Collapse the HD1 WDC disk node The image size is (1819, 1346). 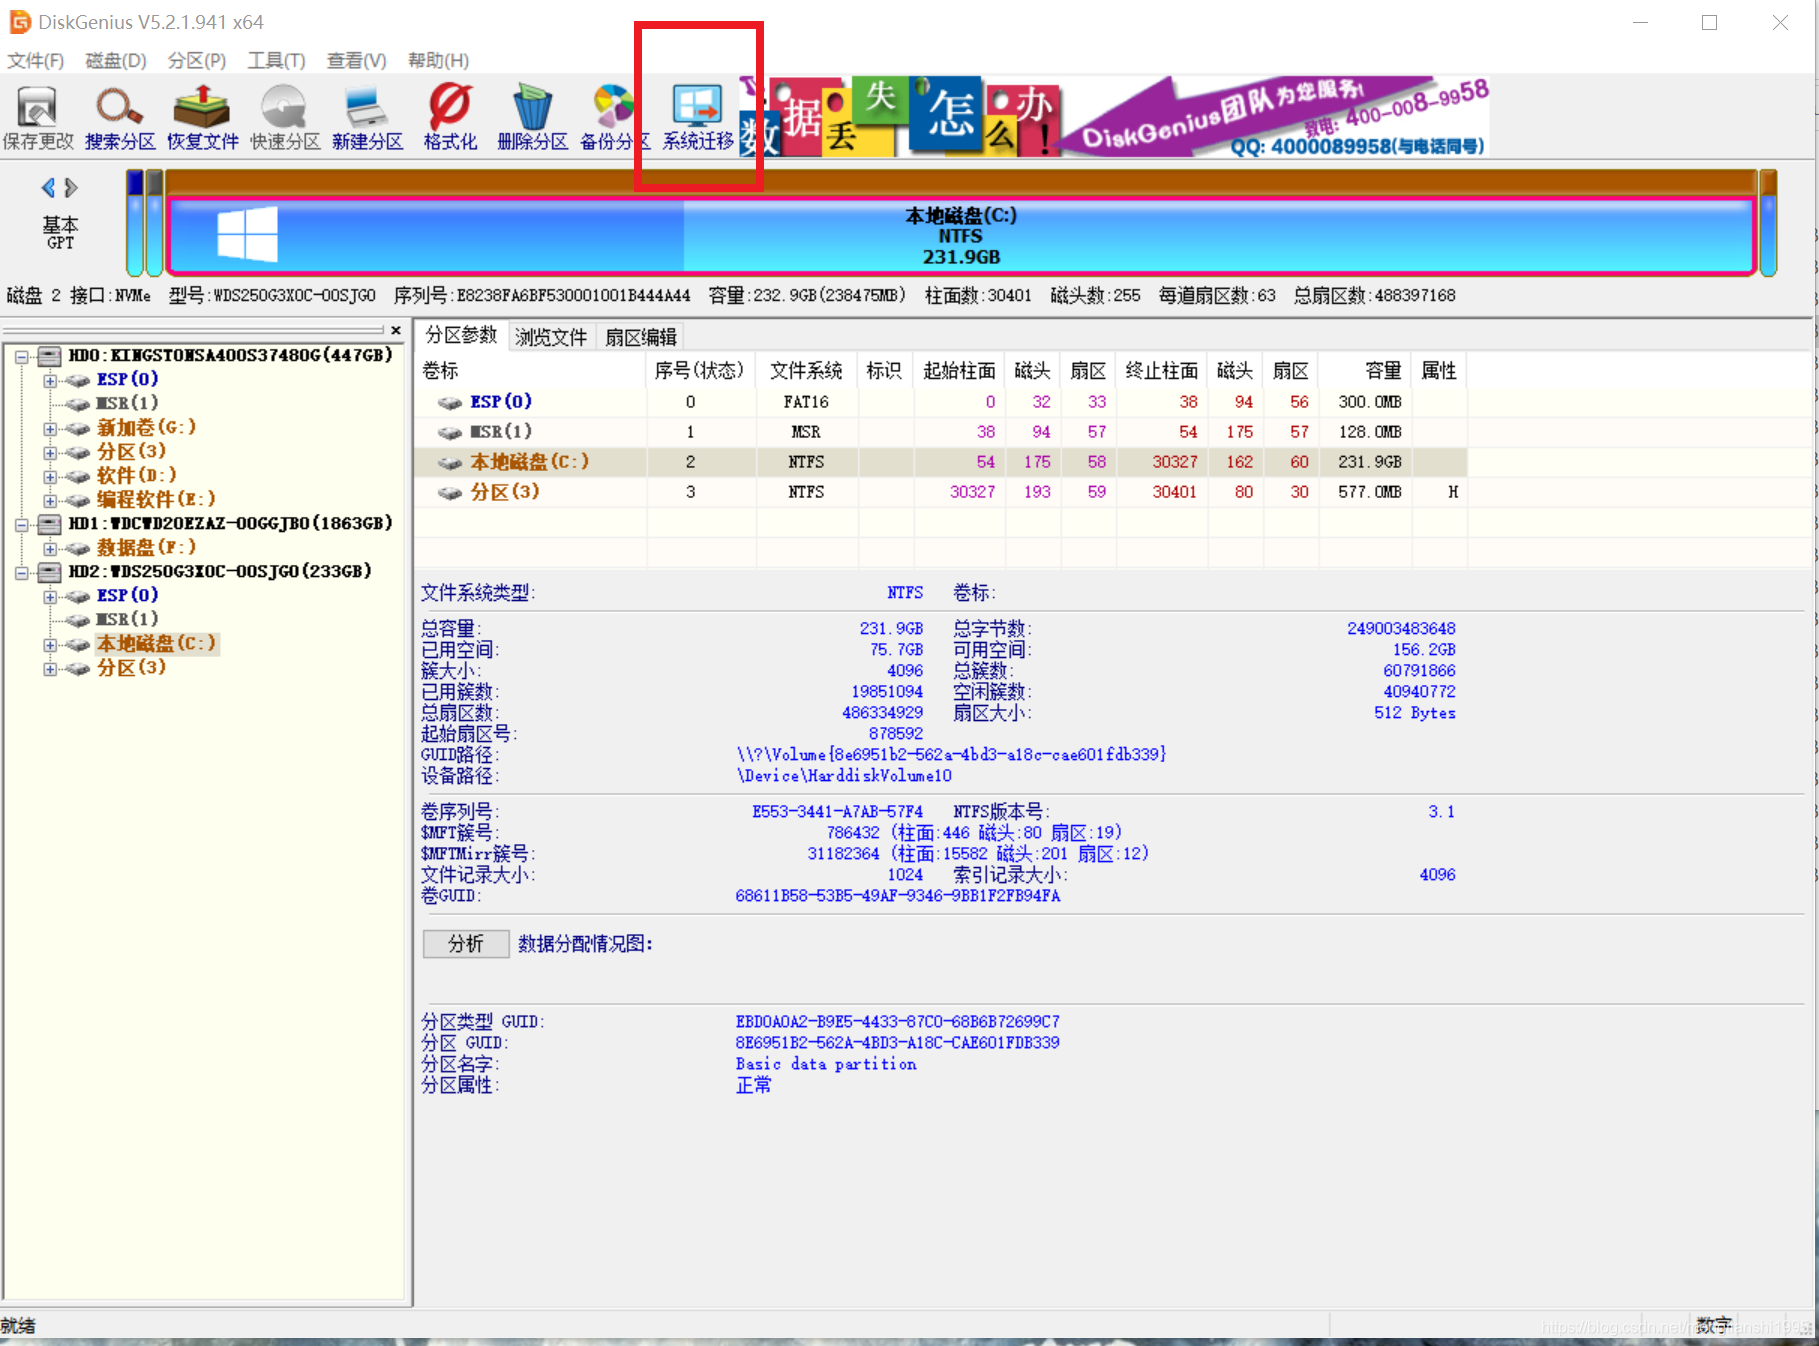pyautogui.click(x=21, y=524)
